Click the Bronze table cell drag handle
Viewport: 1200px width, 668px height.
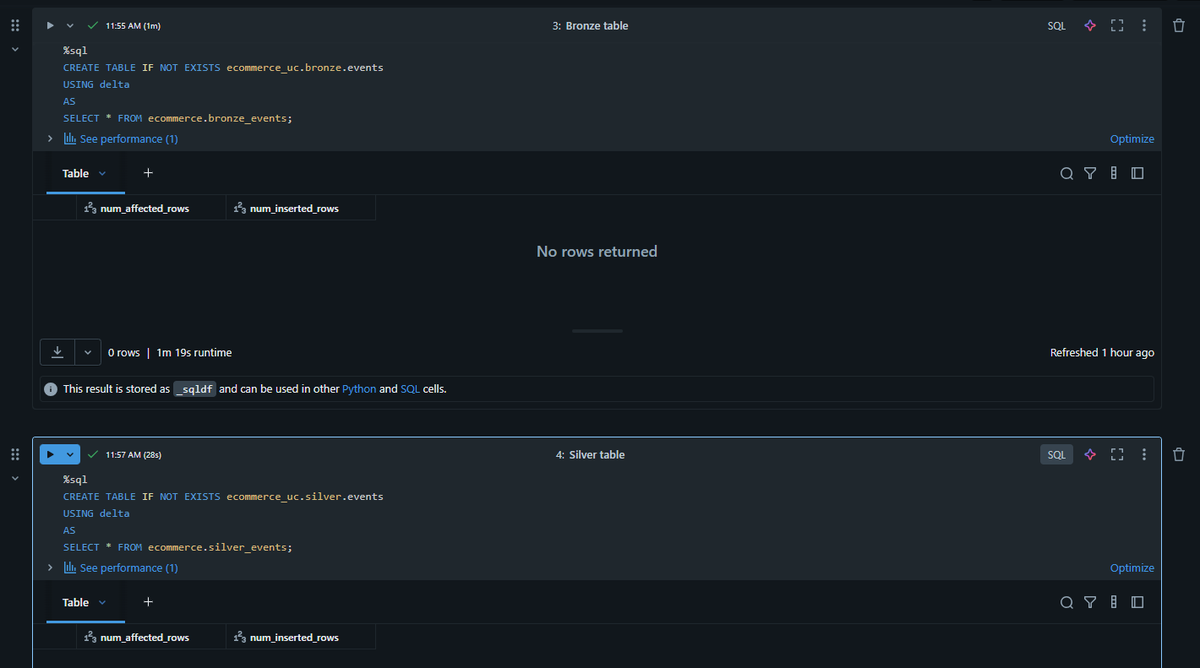pyautogui.click(x=14, y=25)
